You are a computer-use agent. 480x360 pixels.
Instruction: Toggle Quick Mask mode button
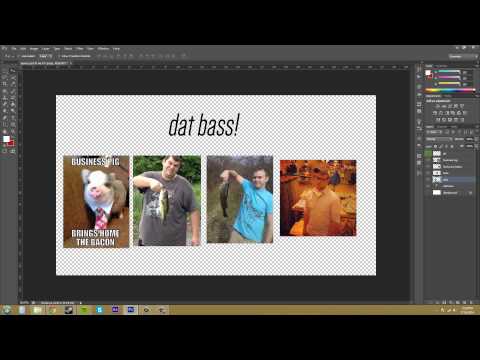pyautogui.click(x=4, y=151)
